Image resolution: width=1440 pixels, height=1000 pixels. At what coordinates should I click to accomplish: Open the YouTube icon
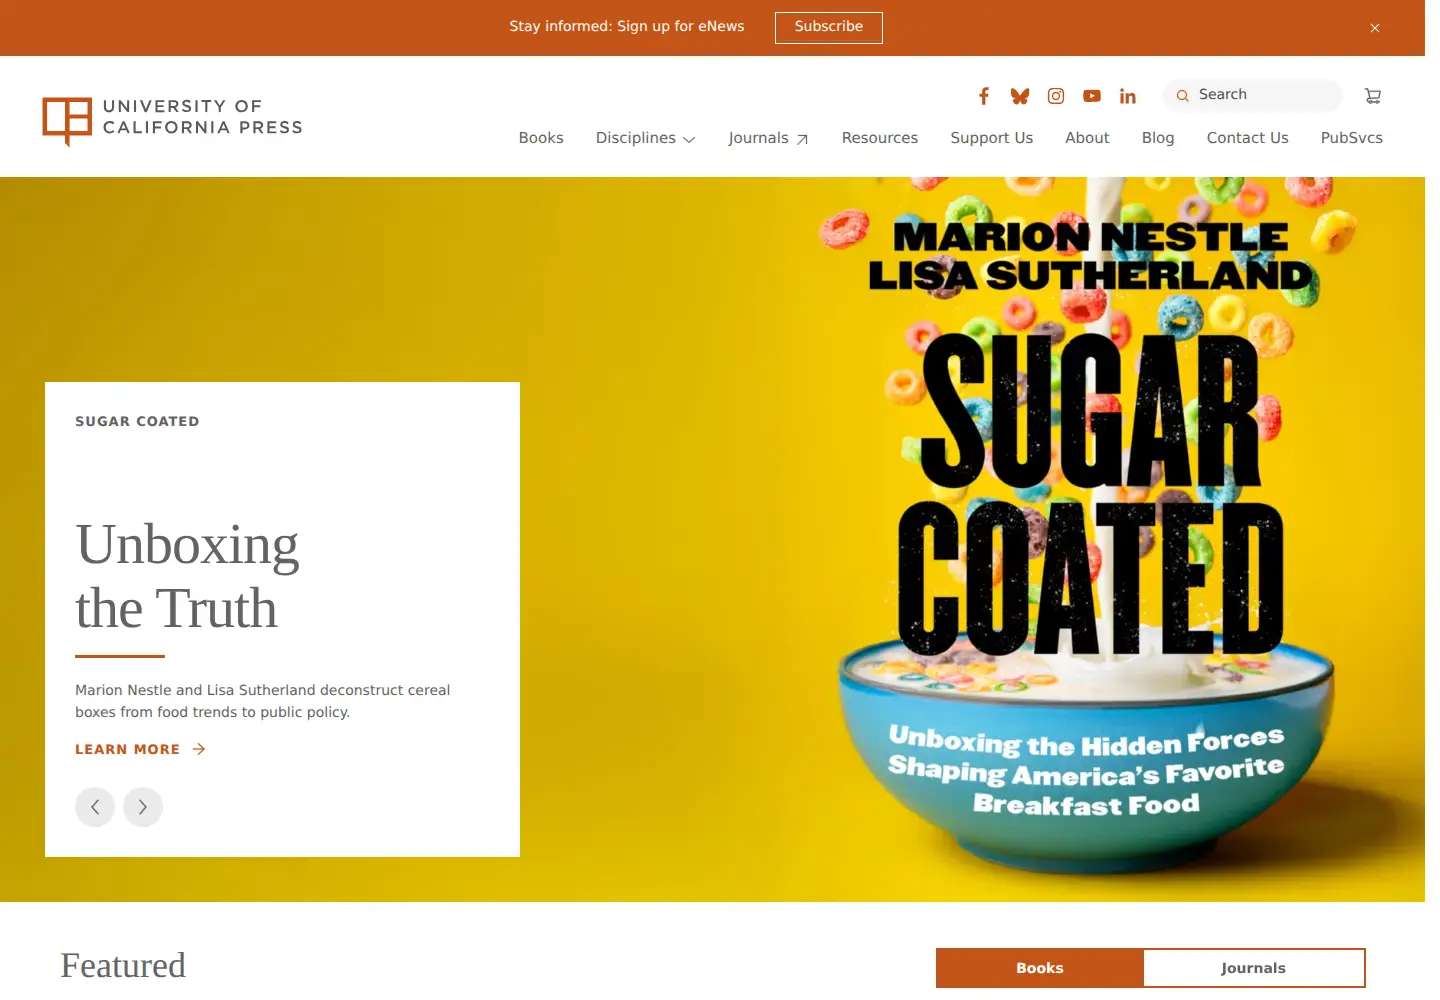[x=1092, y=96]
